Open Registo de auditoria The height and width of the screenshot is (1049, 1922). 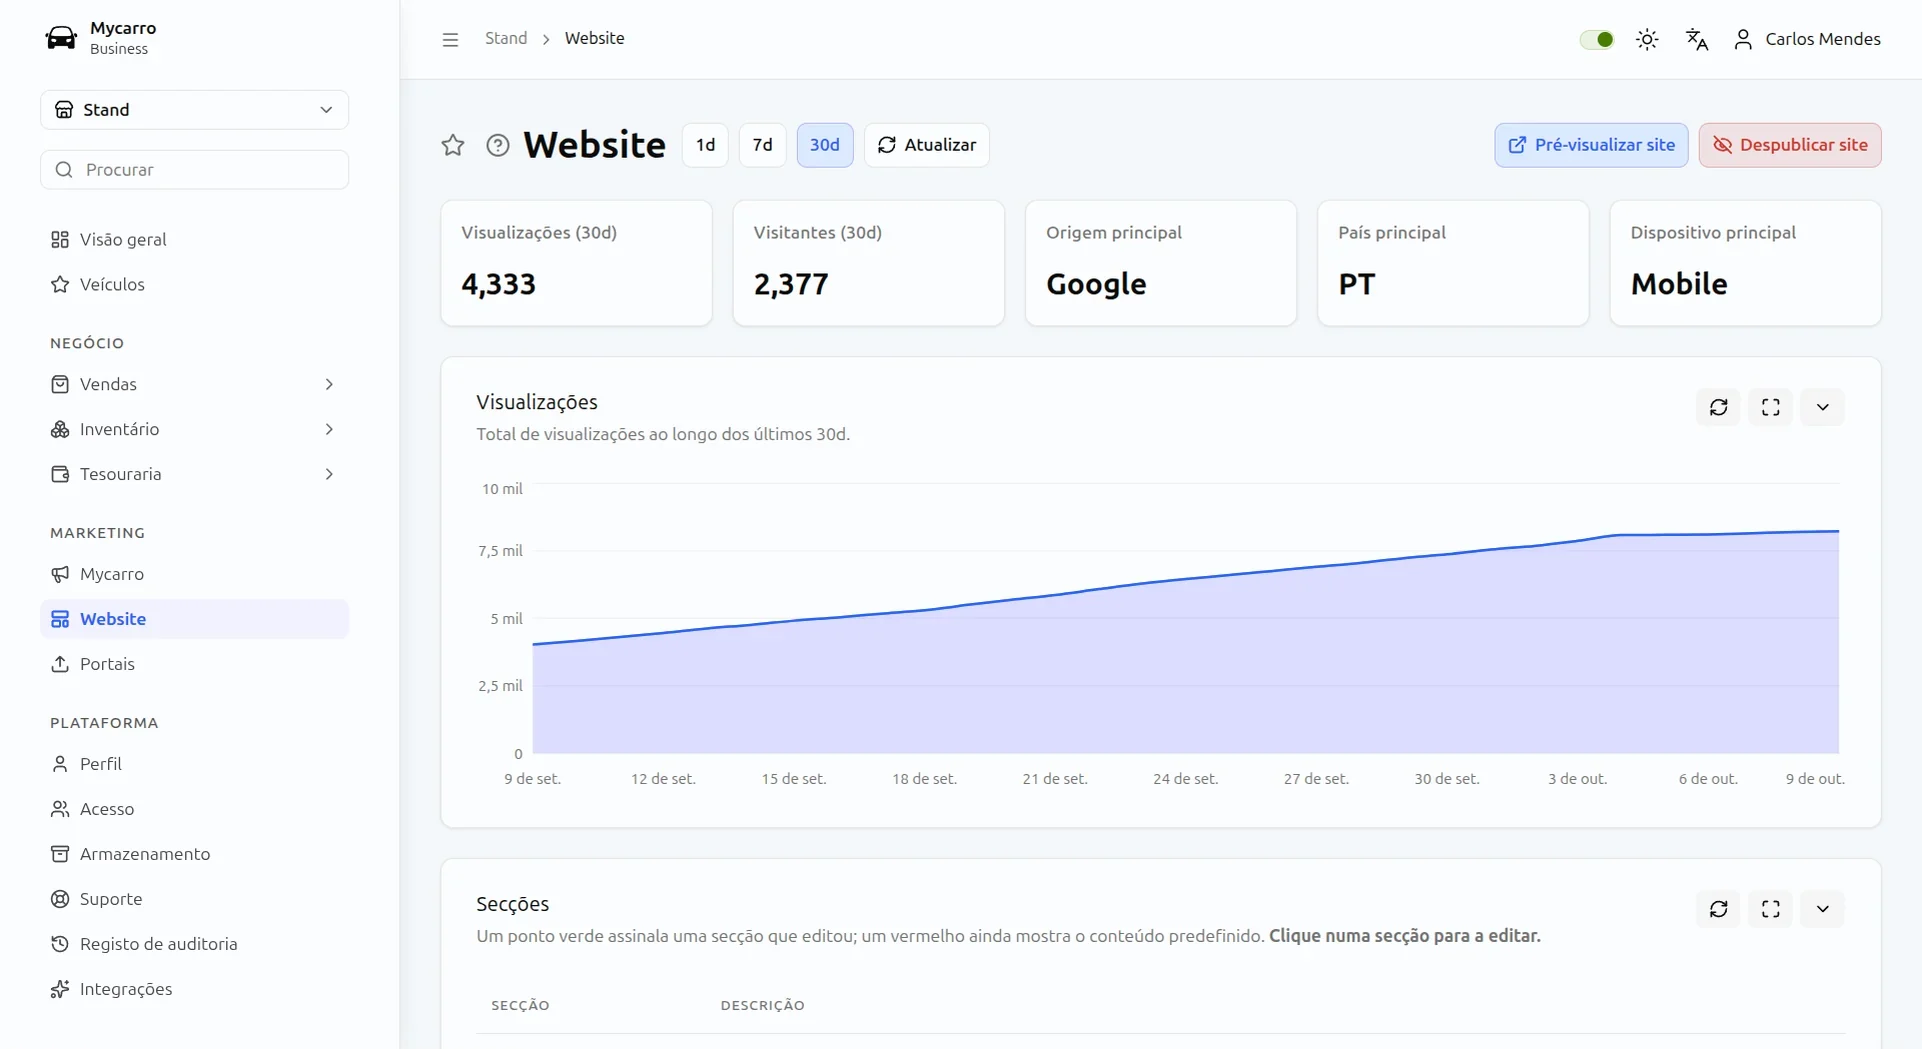(195, 944)
